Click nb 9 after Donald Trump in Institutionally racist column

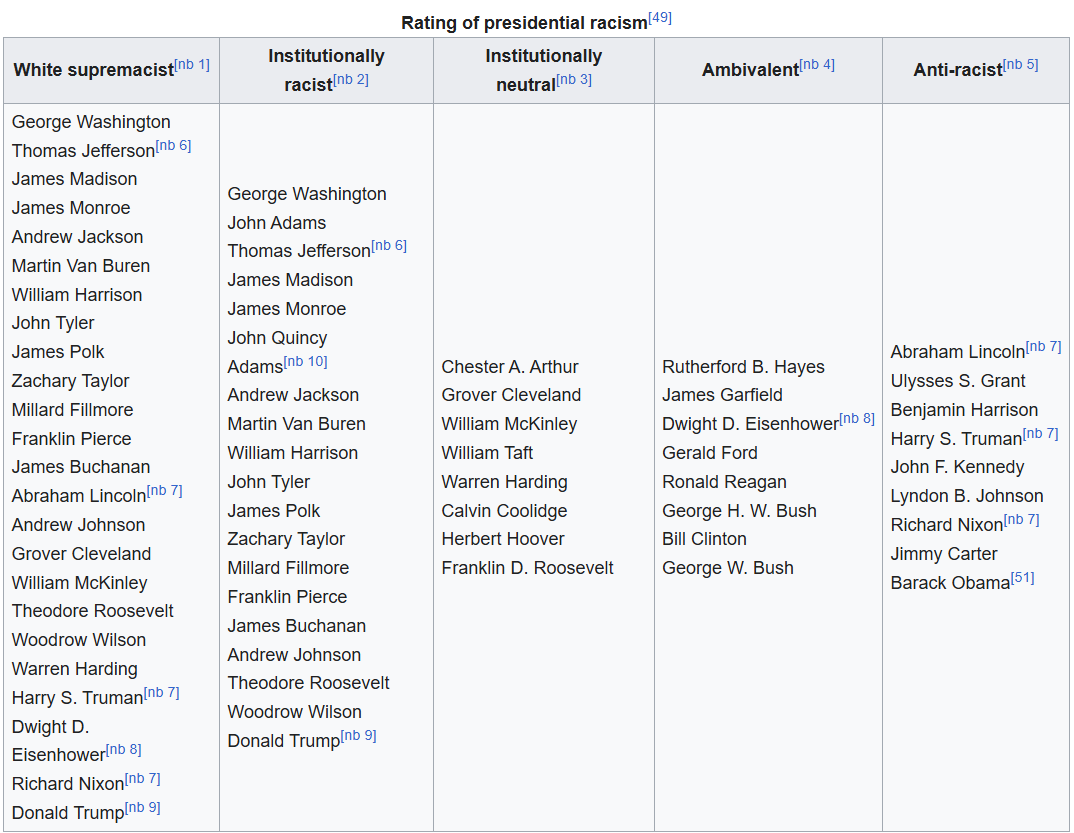pos(359,737)
